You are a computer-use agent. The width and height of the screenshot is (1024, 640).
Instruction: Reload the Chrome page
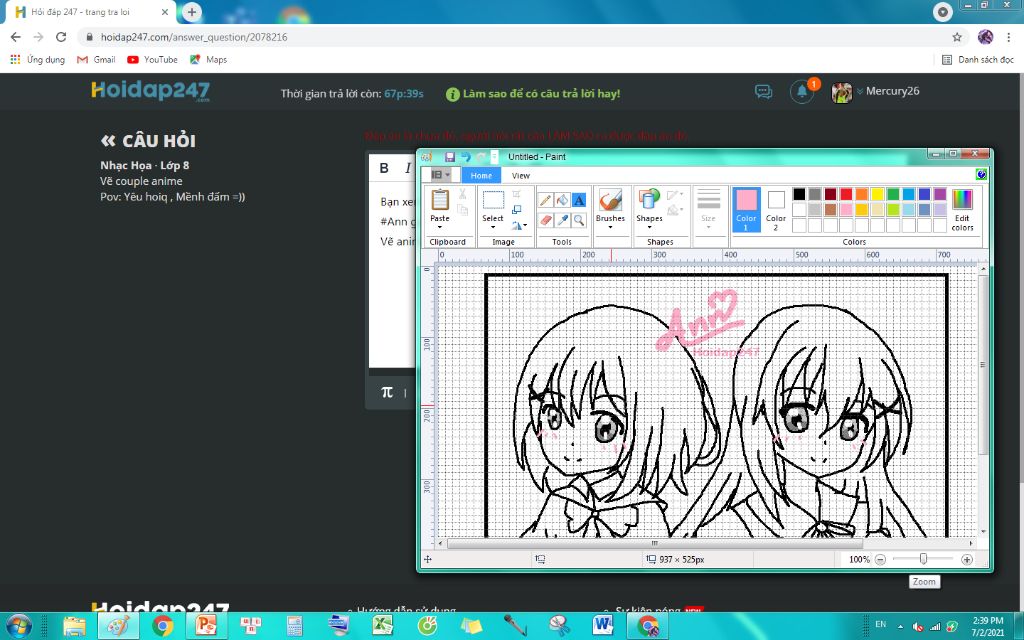coord(61,37)
